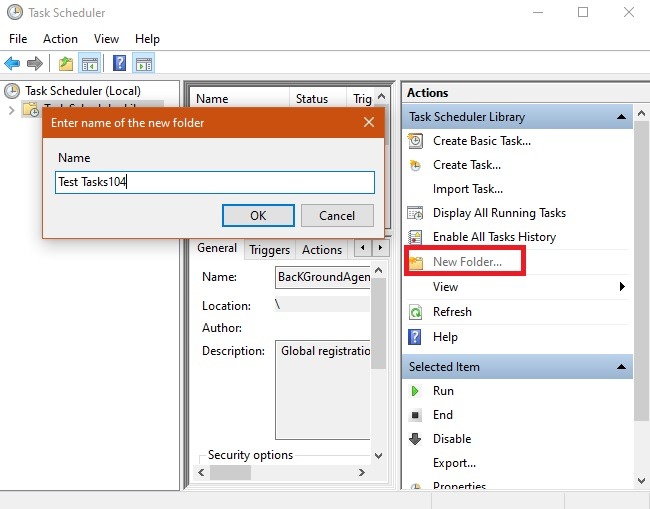Screen dimensions: 650x509
Task: Close the new folder name dialog
Action: 369,122
